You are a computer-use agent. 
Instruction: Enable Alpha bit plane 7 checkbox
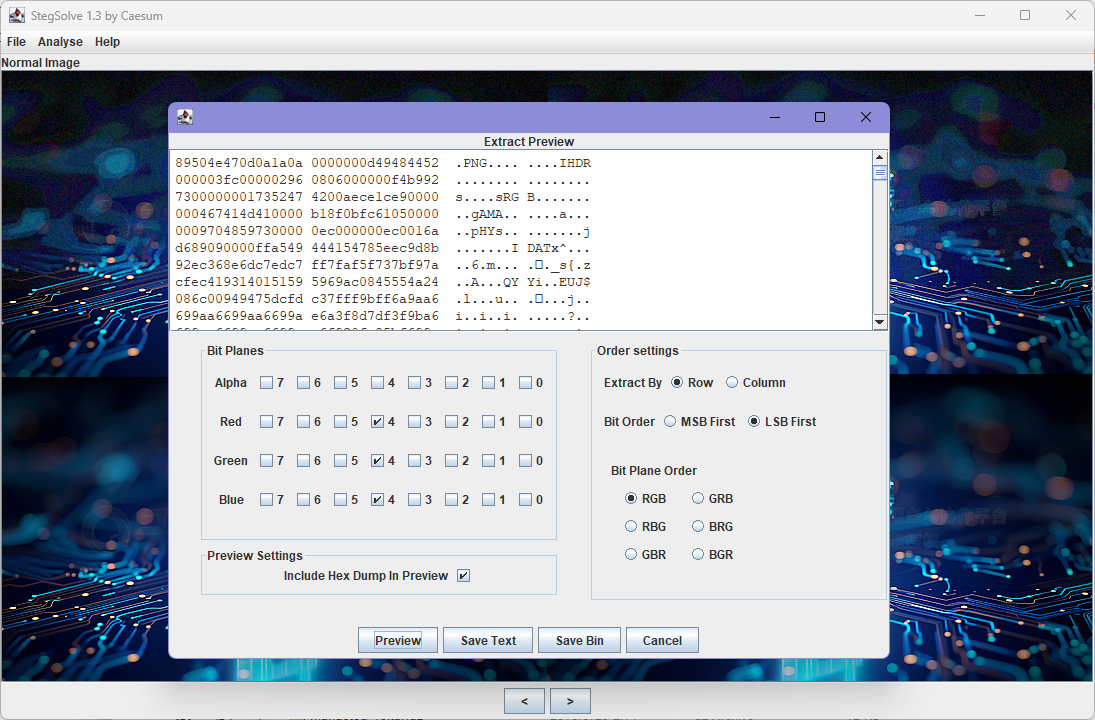[266, 383]
